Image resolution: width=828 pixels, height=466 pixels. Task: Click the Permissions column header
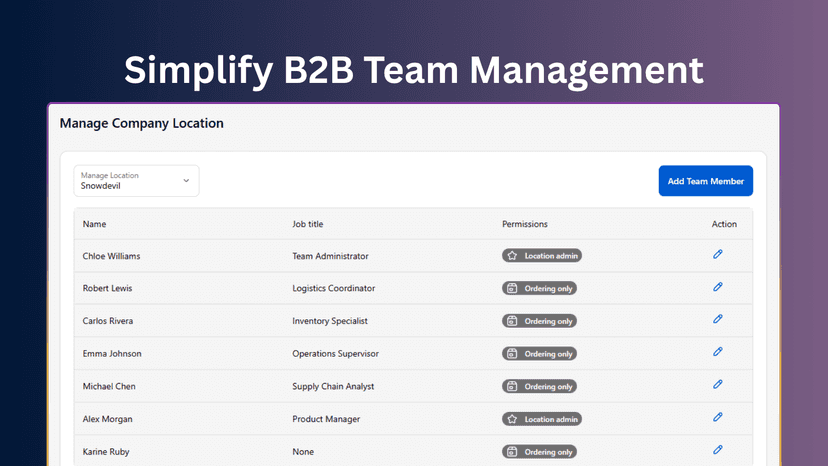point(525,224)
